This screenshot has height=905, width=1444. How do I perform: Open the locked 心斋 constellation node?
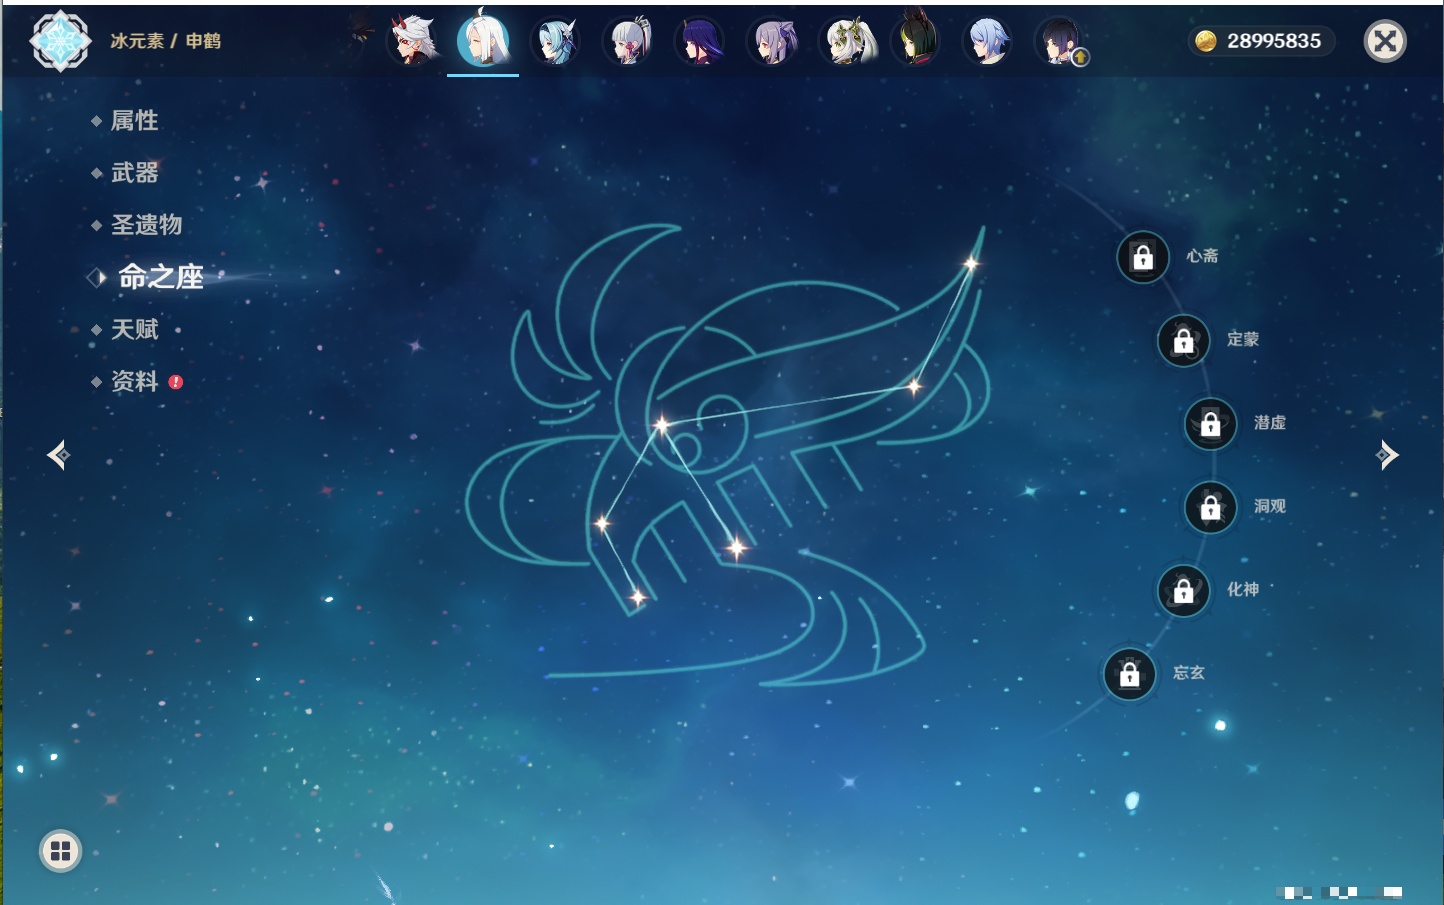tap(1143, 258)
